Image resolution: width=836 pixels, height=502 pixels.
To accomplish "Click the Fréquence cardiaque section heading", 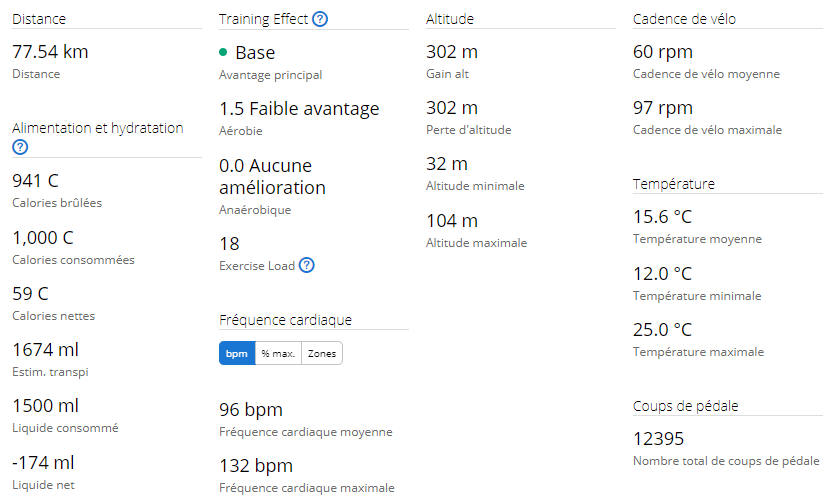I will (x=285, y=320).
